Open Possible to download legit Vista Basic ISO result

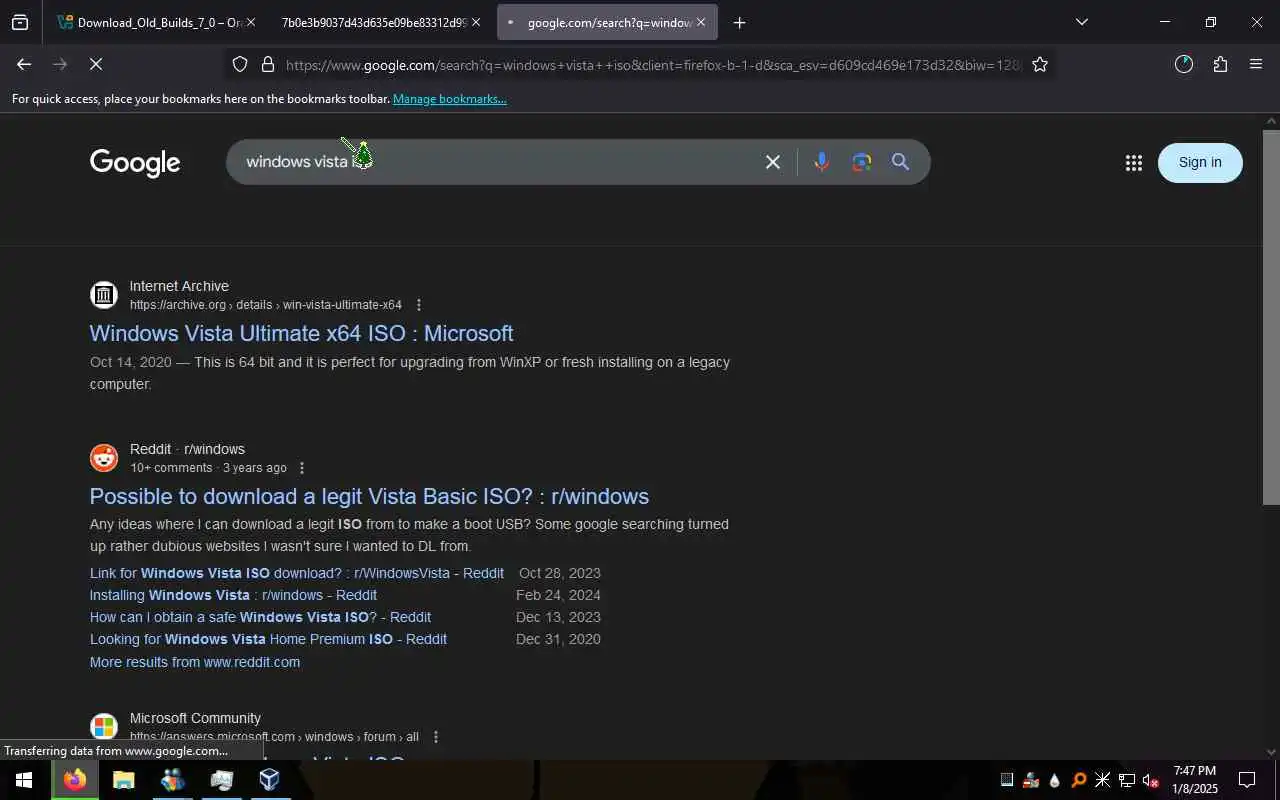pos(369,496)
